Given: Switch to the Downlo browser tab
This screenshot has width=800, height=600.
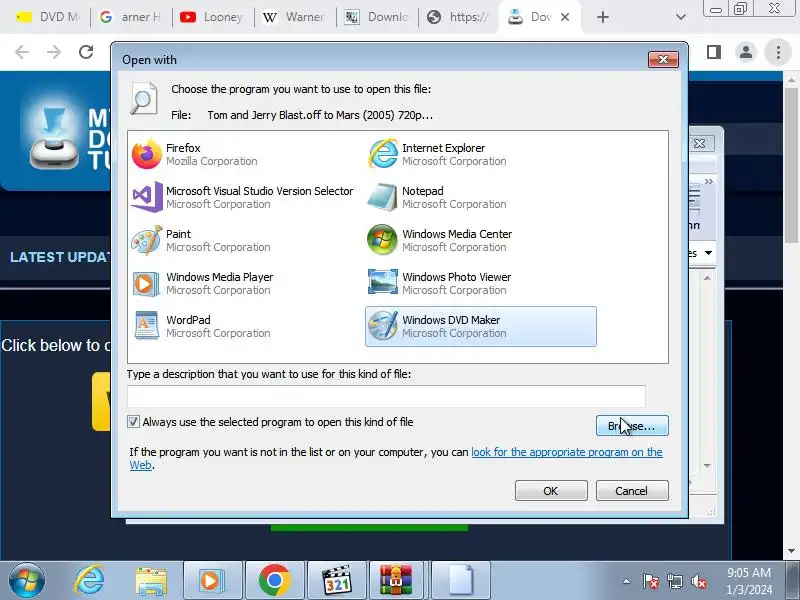Looking at the screenshot, I should click(377, 17).
